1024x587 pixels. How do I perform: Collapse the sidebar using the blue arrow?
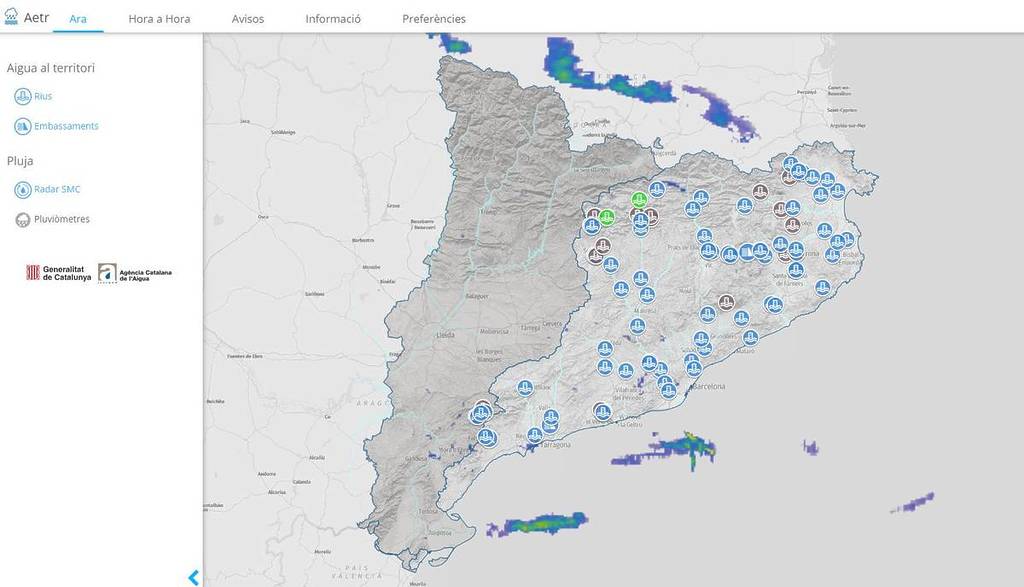(x=194, y=576)
